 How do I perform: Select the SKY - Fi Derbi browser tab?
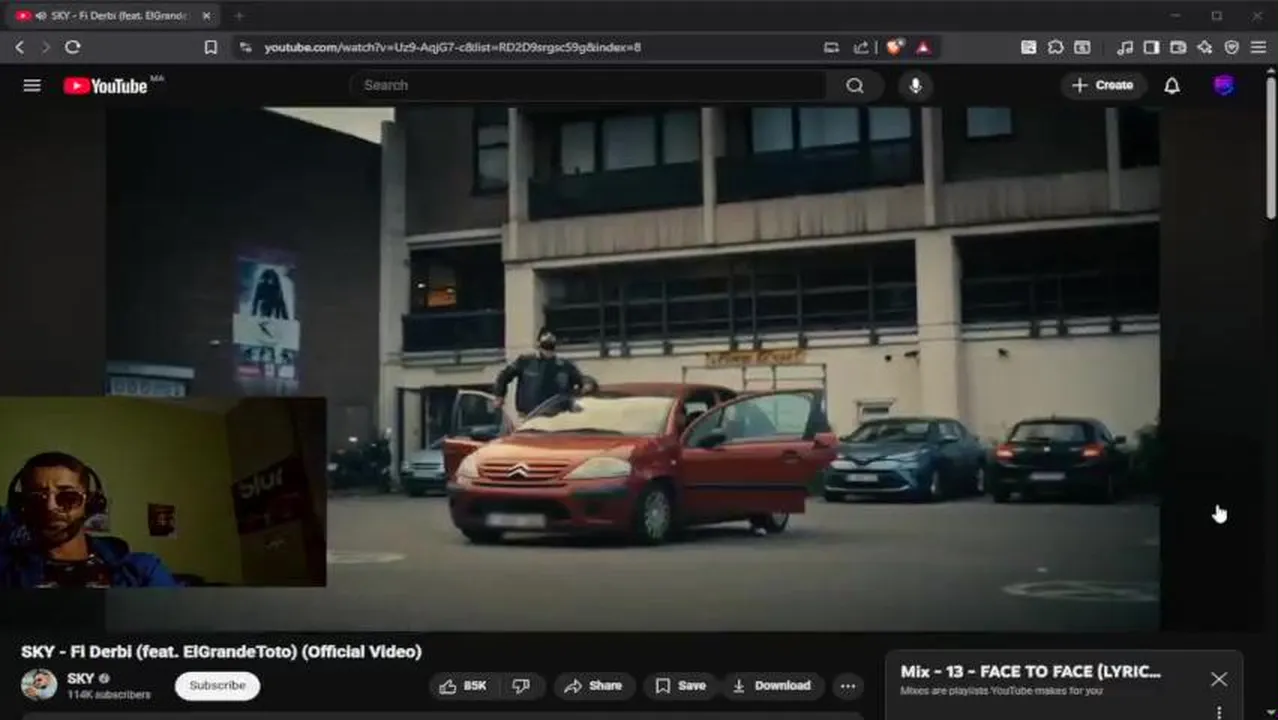point(115,16)
